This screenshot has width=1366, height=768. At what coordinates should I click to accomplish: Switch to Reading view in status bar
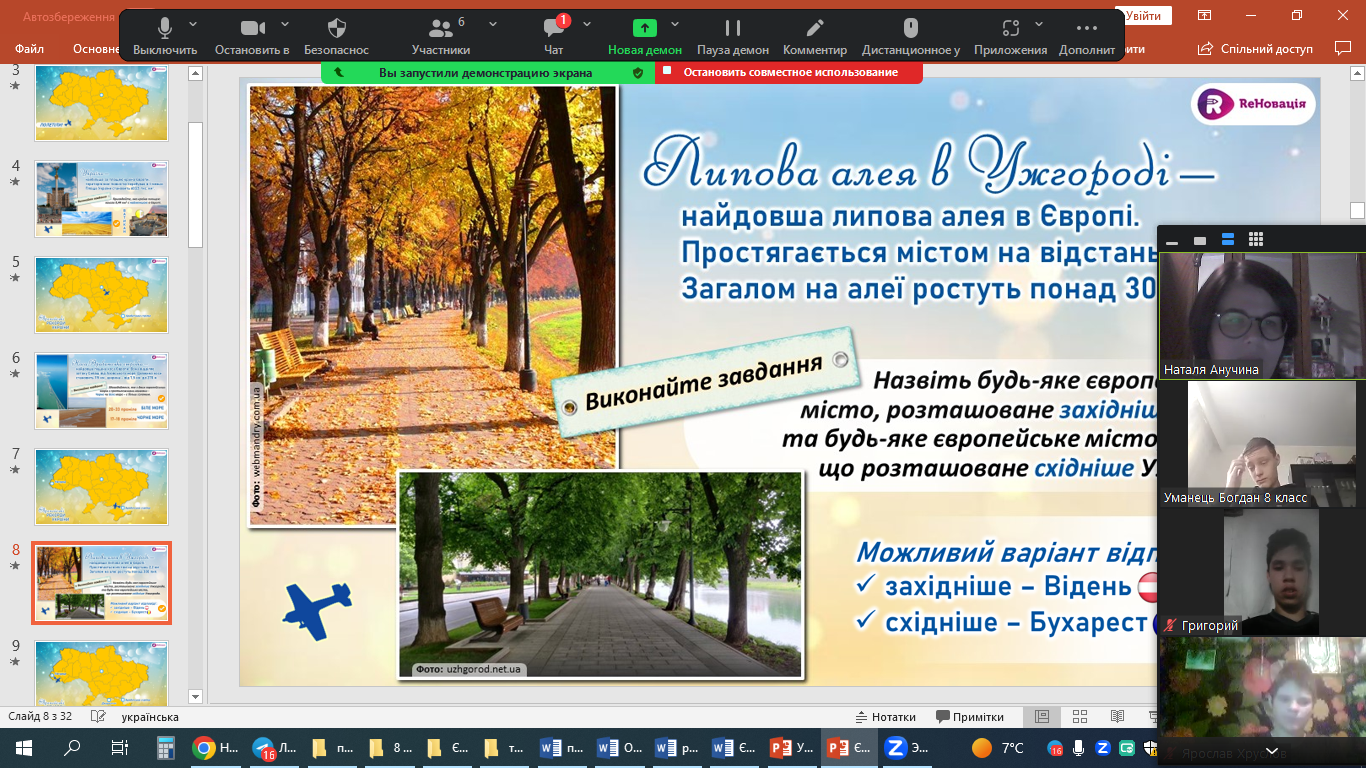coord(1118,716)
